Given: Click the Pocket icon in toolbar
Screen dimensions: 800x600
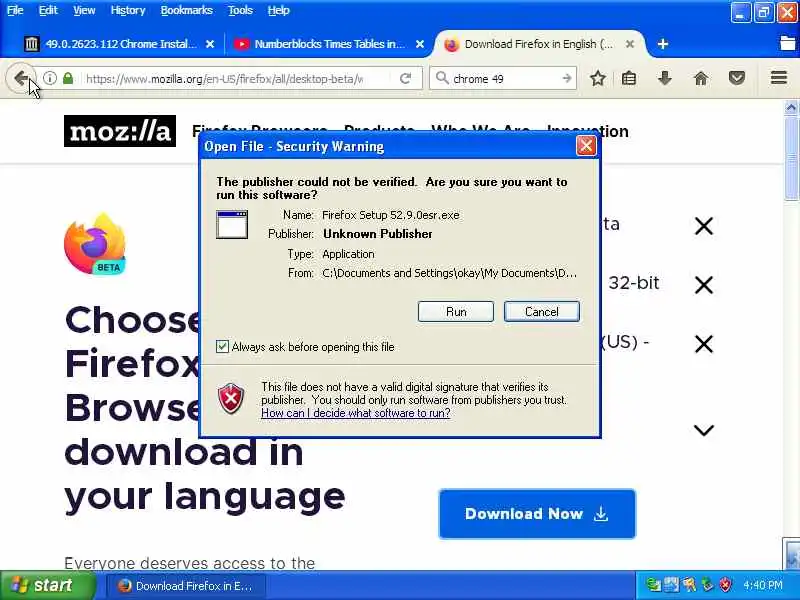Looking at the screenshot, I should [x=737, y=79].
